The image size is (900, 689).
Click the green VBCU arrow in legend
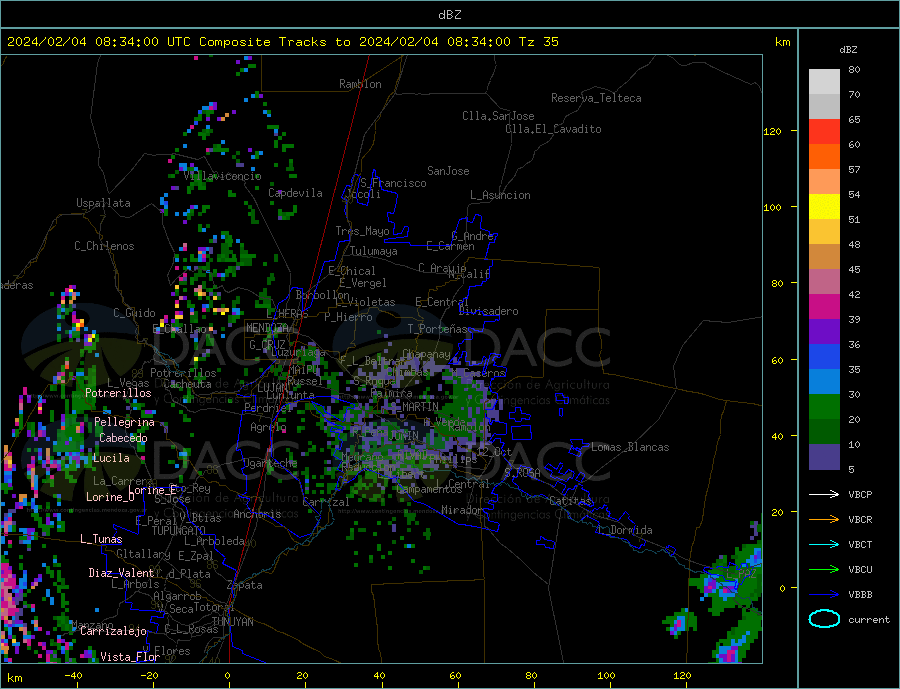coord(824,570)
